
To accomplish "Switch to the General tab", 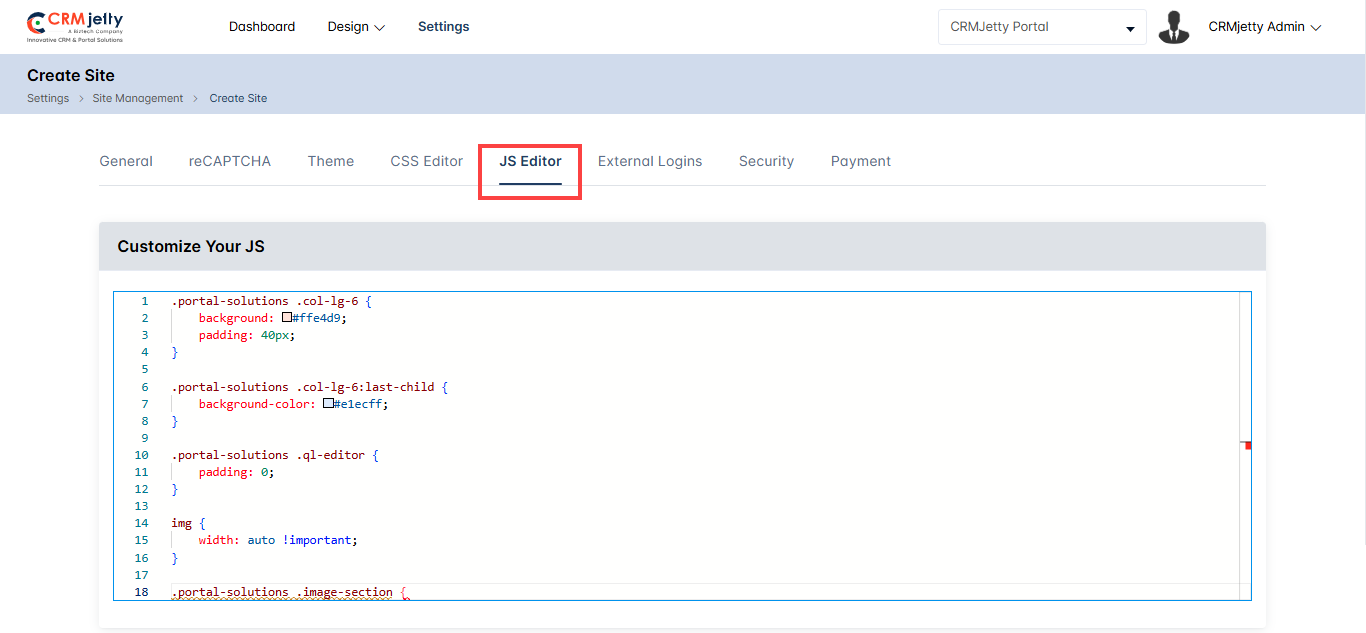I will [126, 161].
